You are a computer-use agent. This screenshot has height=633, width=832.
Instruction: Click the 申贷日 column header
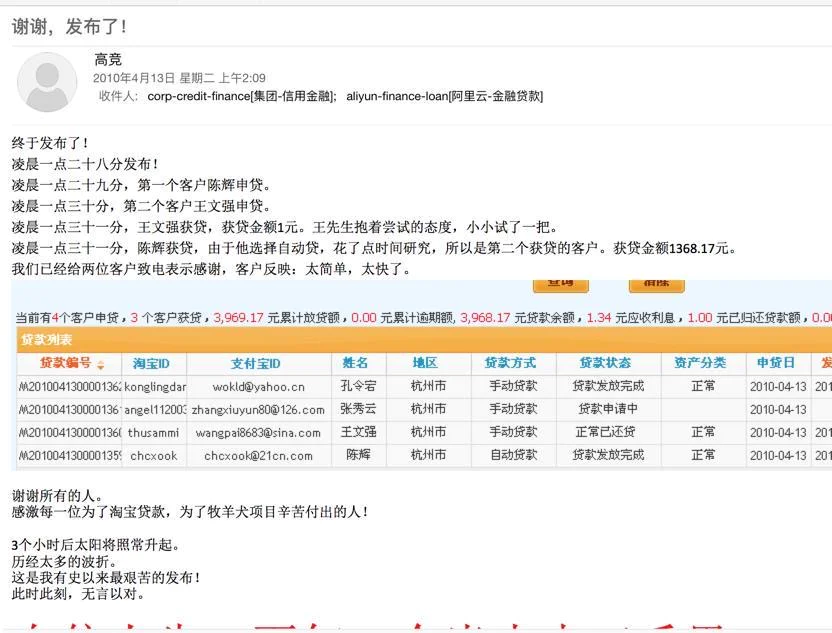(x=776, y=363)
